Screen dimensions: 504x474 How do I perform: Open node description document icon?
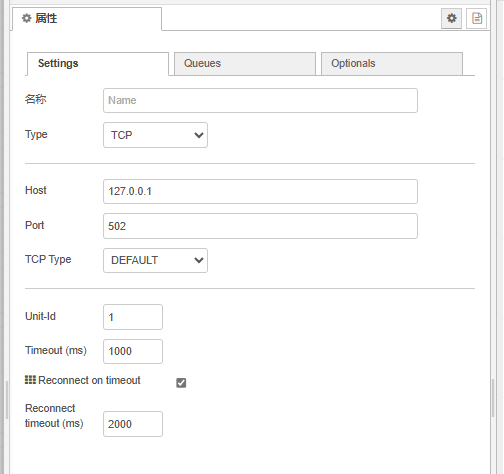[x=476, y=18]
